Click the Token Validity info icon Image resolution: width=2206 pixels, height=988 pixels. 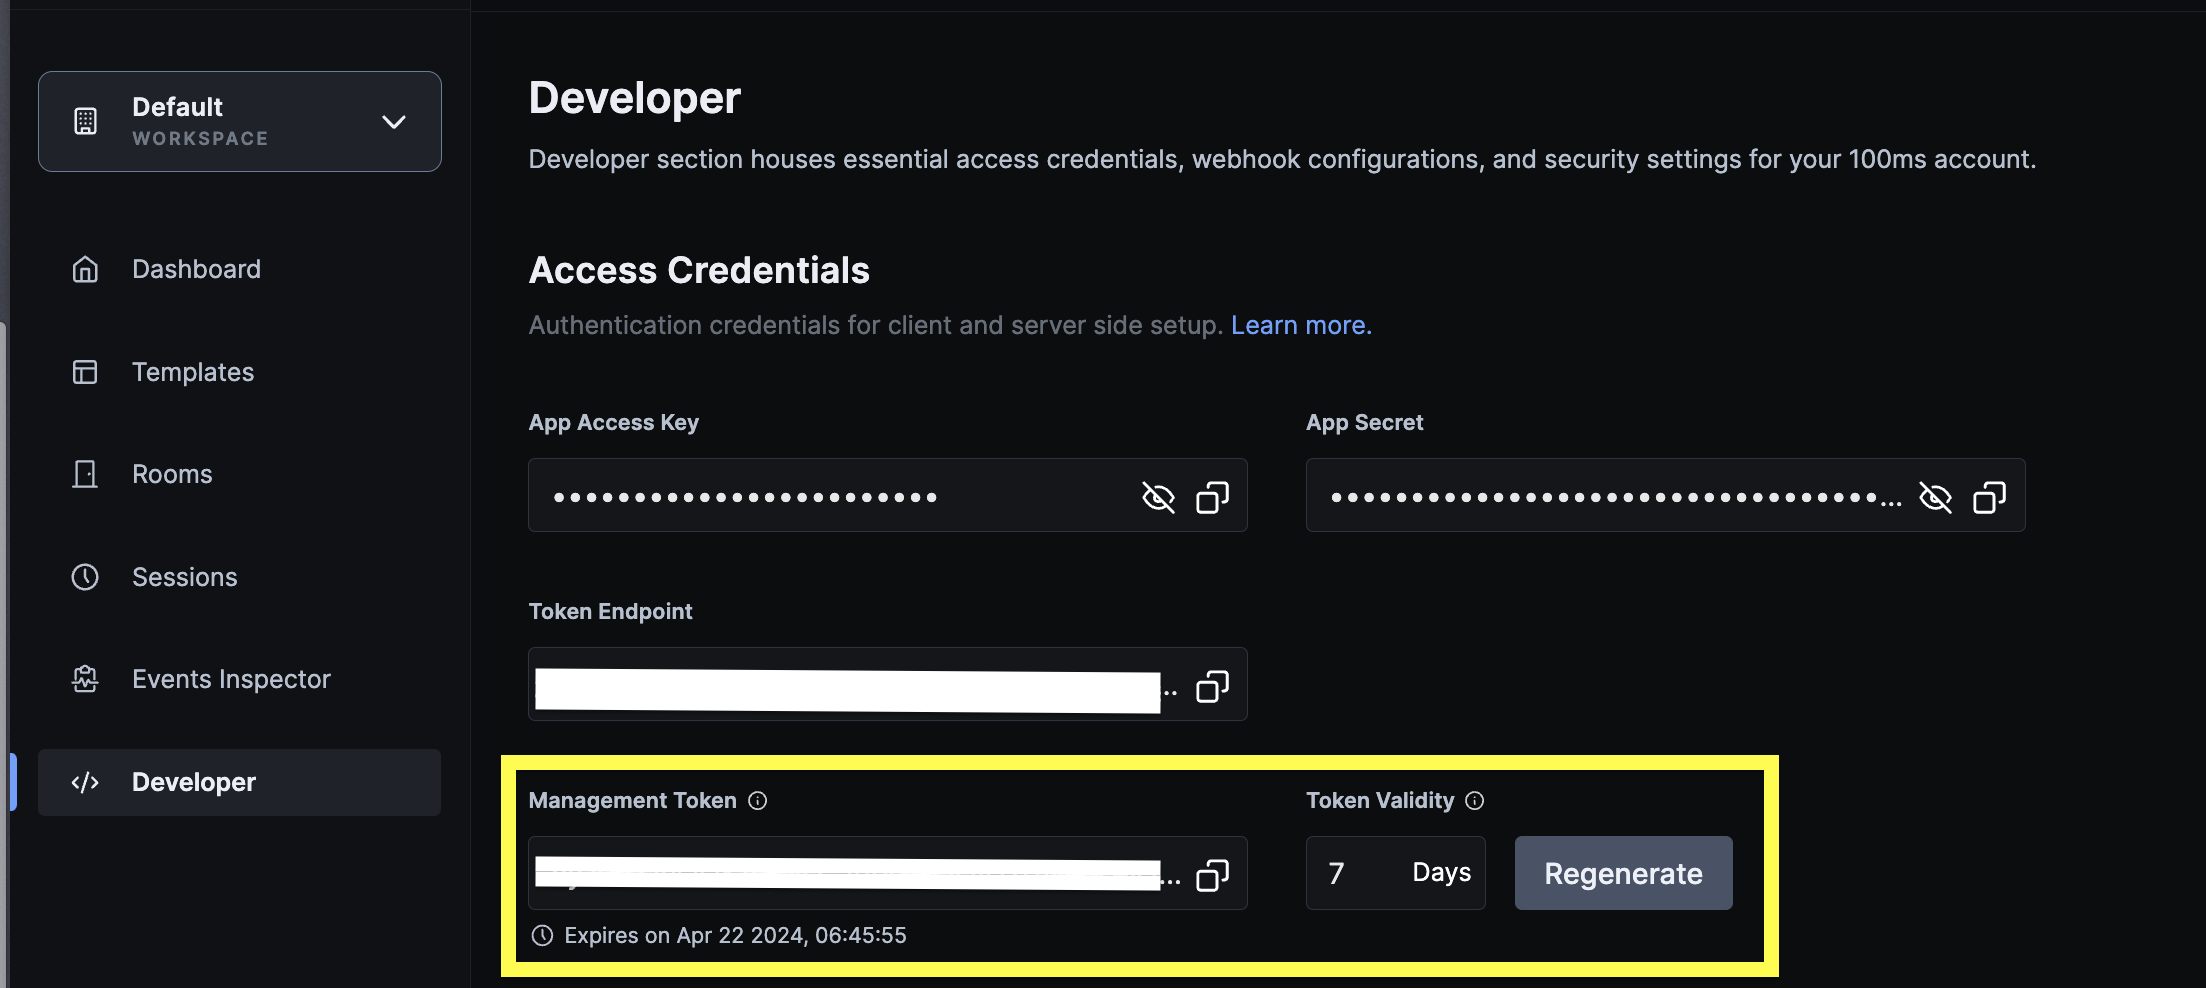[x=1475, y=801]
